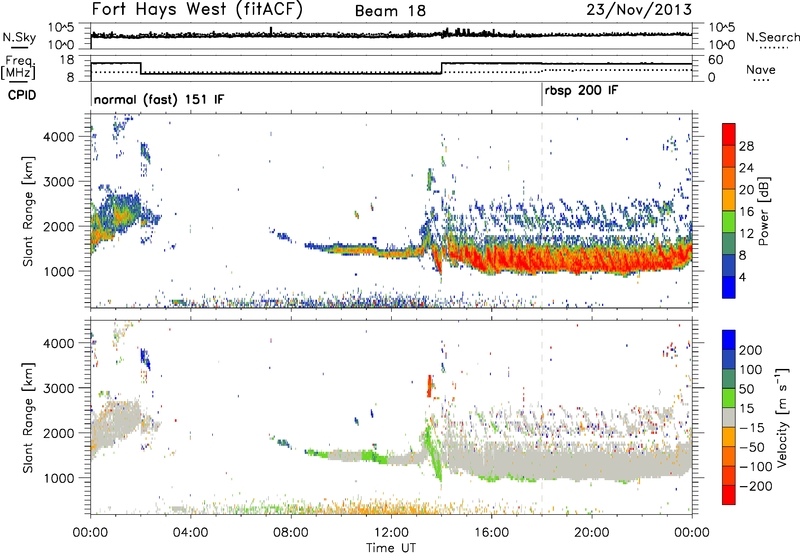Click the 'N.Sky' legend label
The width and height of the screenshot is (800, 554).
coord(19,37)
